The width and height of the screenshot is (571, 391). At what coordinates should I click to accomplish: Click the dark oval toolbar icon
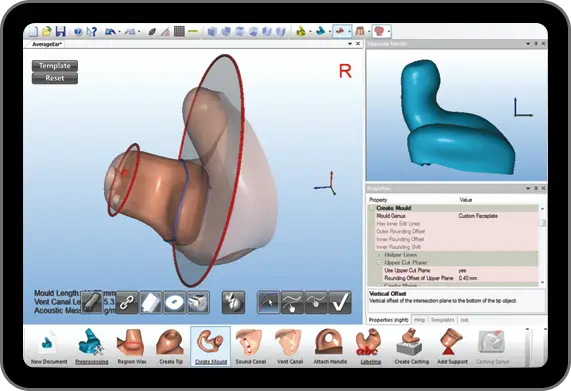(x=152, y=32)
